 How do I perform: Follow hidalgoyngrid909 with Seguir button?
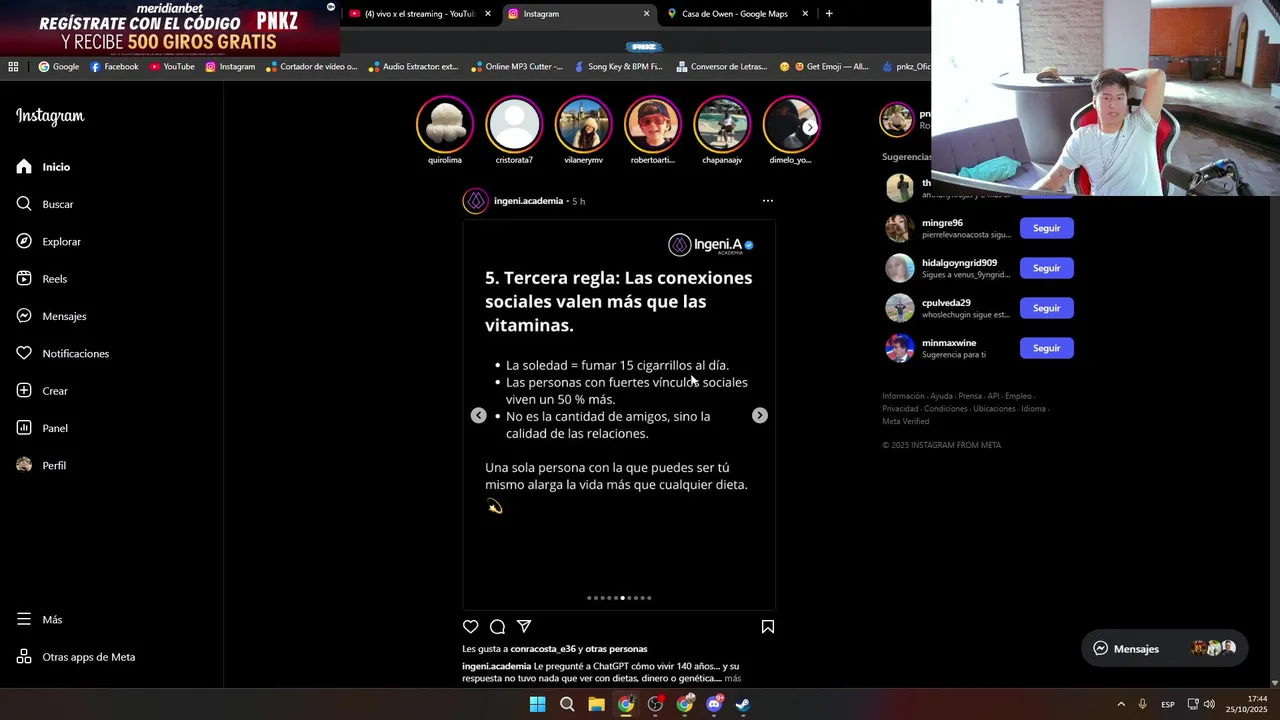tap(1046, 268)
